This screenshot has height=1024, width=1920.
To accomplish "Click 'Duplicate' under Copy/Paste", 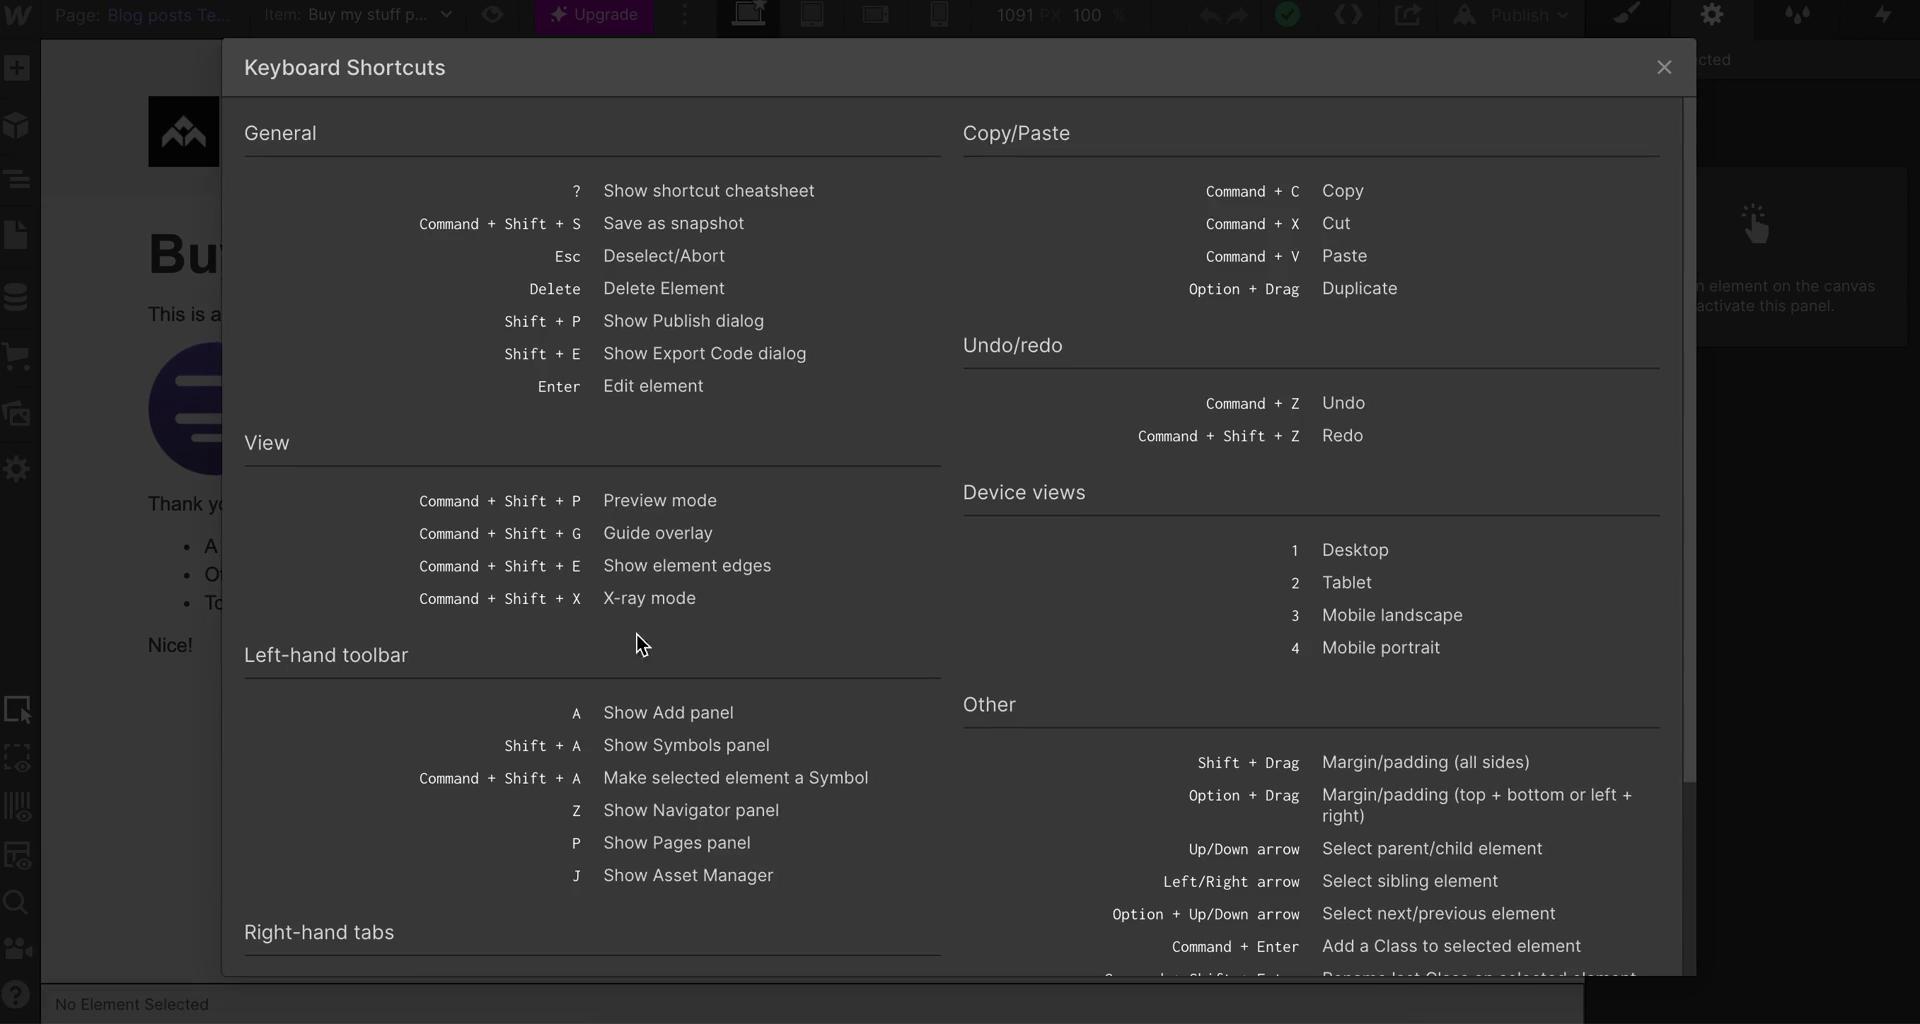I will point(1359,289).
